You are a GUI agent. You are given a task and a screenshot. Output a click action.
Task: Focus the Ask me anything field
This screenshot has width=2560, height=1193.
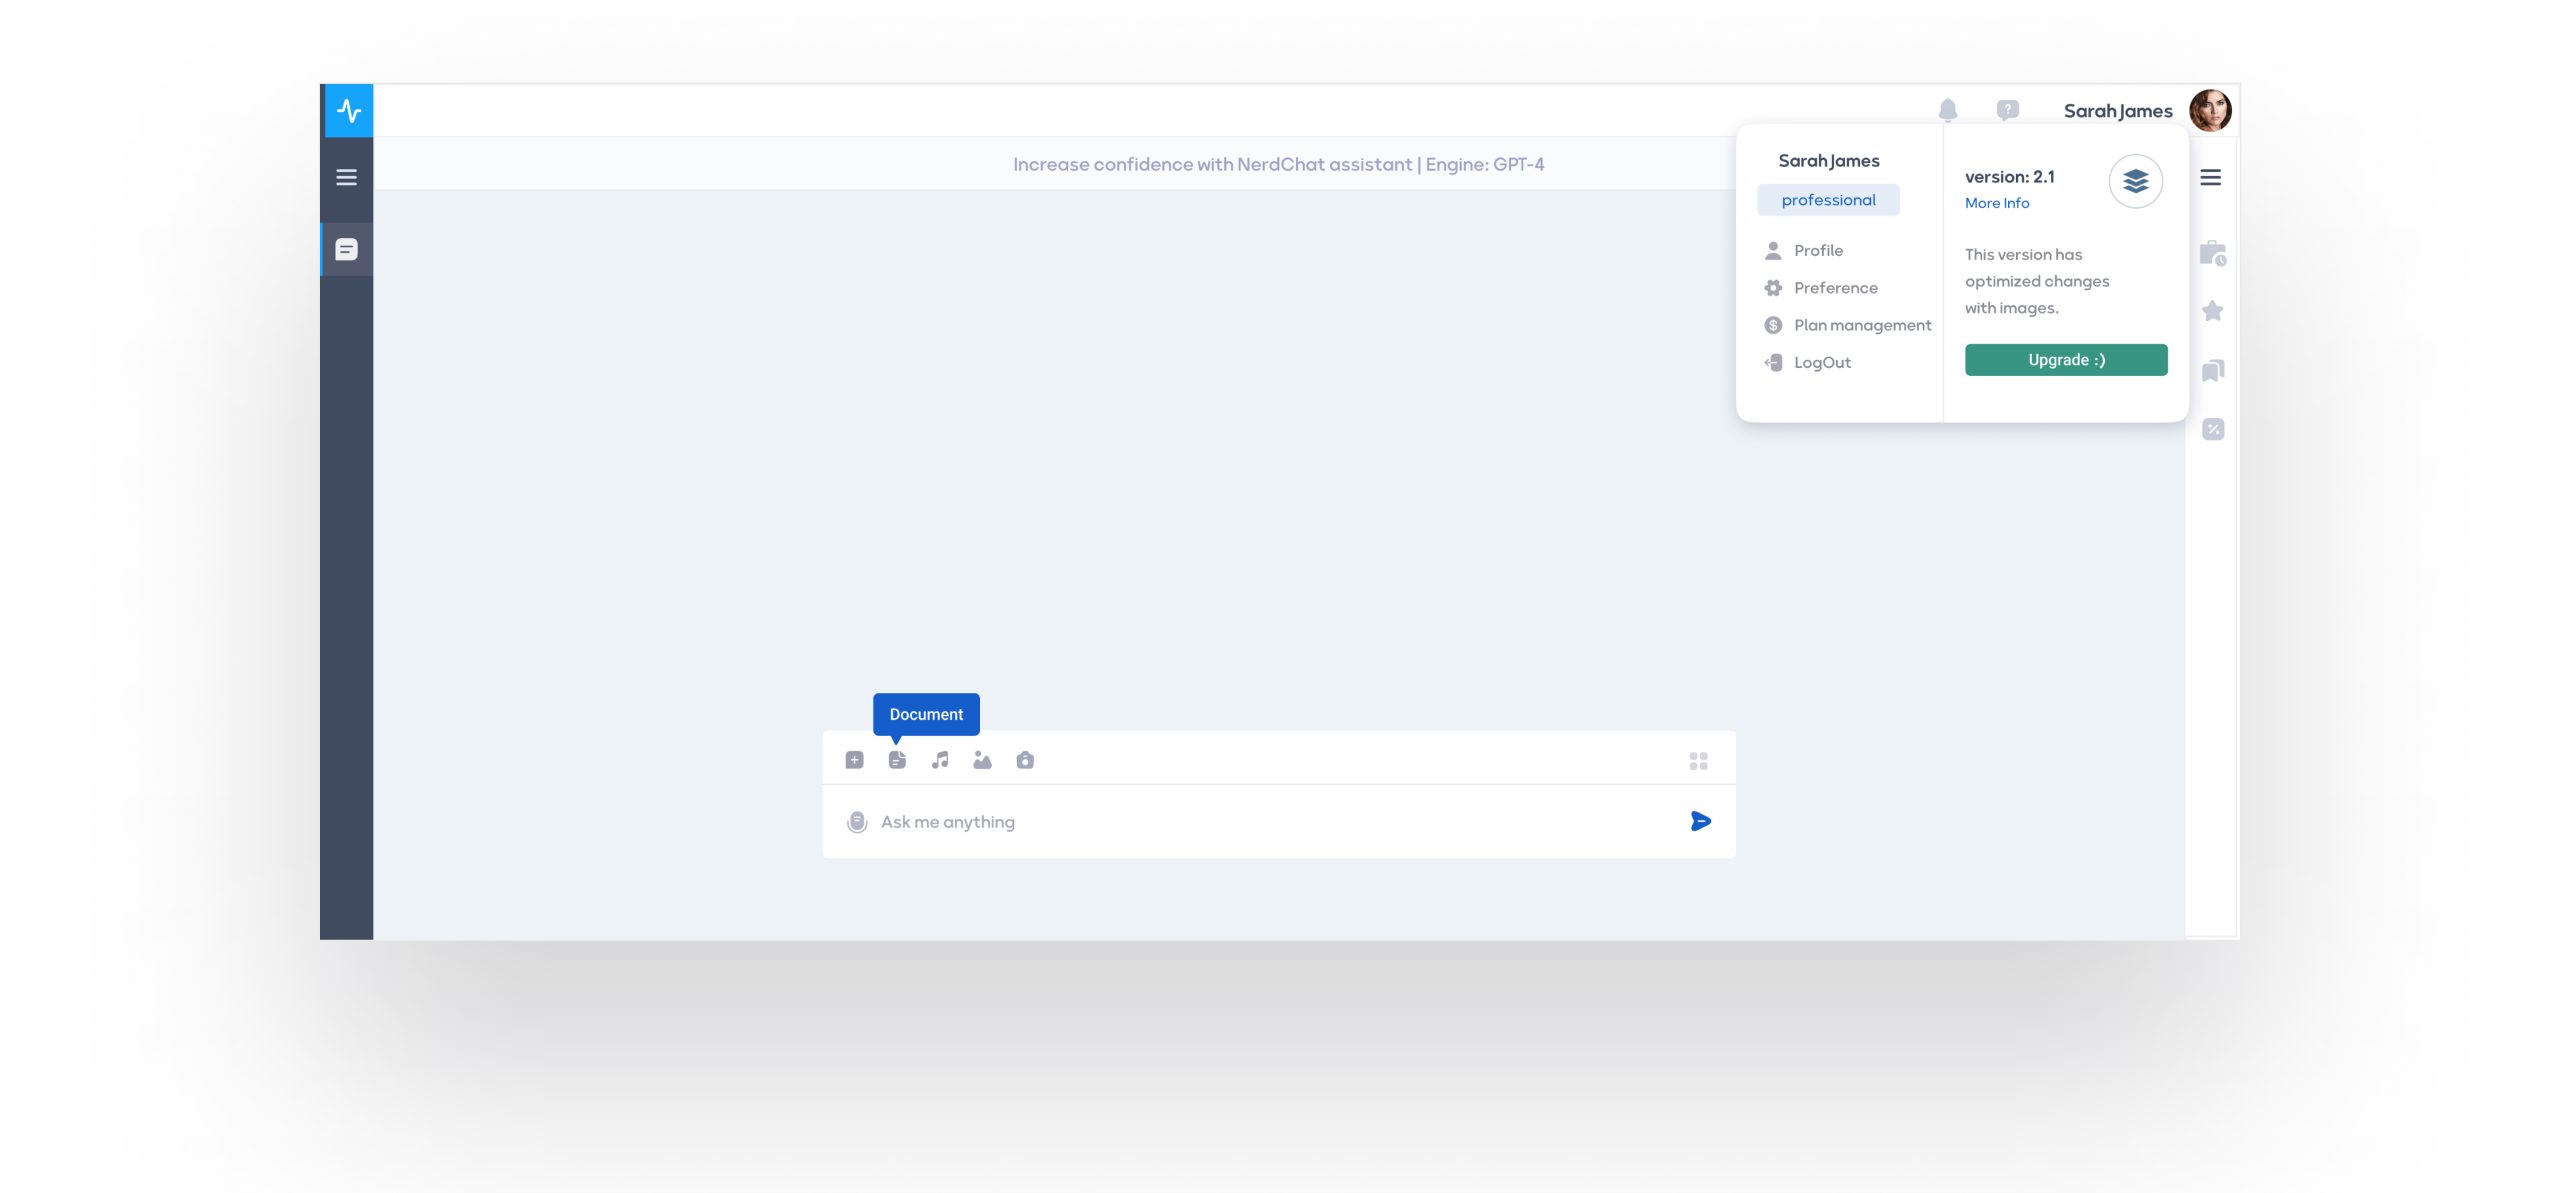tap(1270, 822)
